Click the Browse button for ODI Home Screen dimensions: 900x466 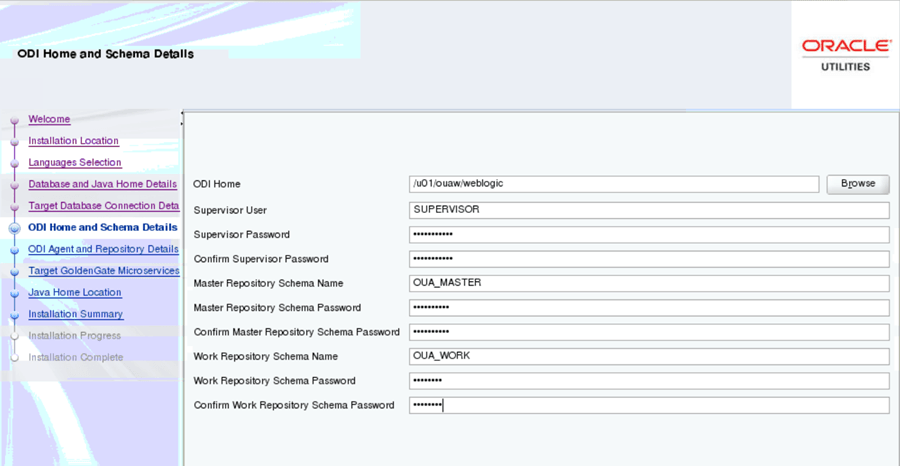858,184
